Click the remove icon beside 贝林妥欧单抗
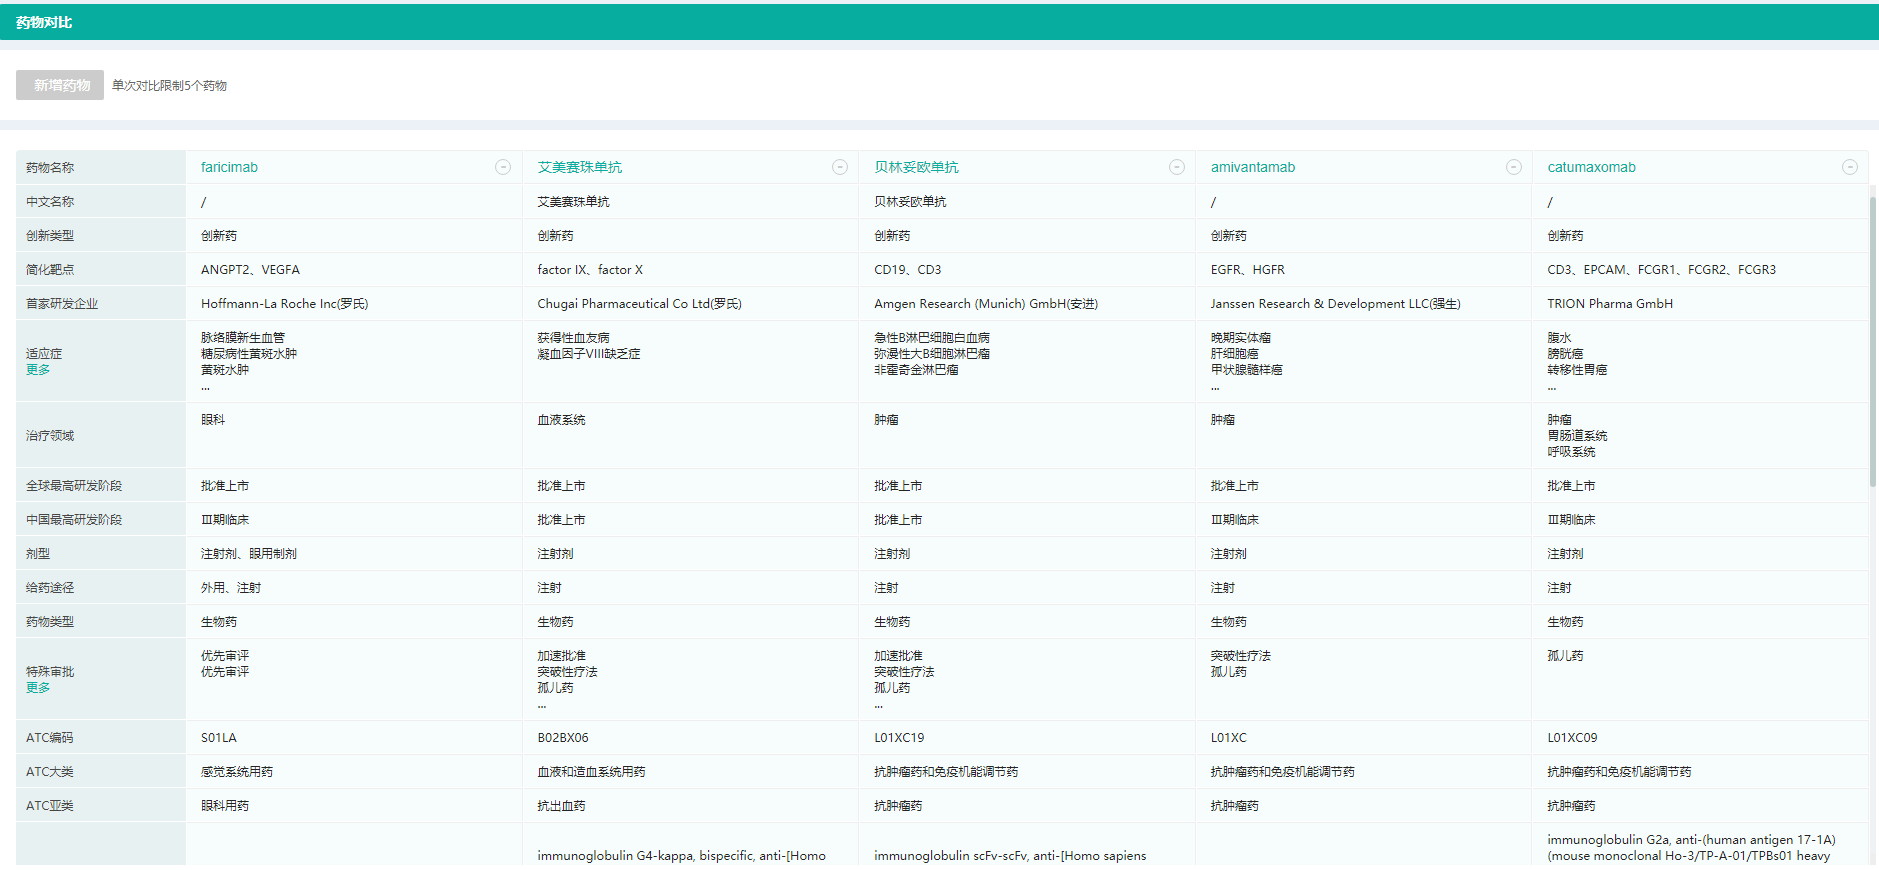This screenshot has width=1879, height=870. tap(1177, 167)
